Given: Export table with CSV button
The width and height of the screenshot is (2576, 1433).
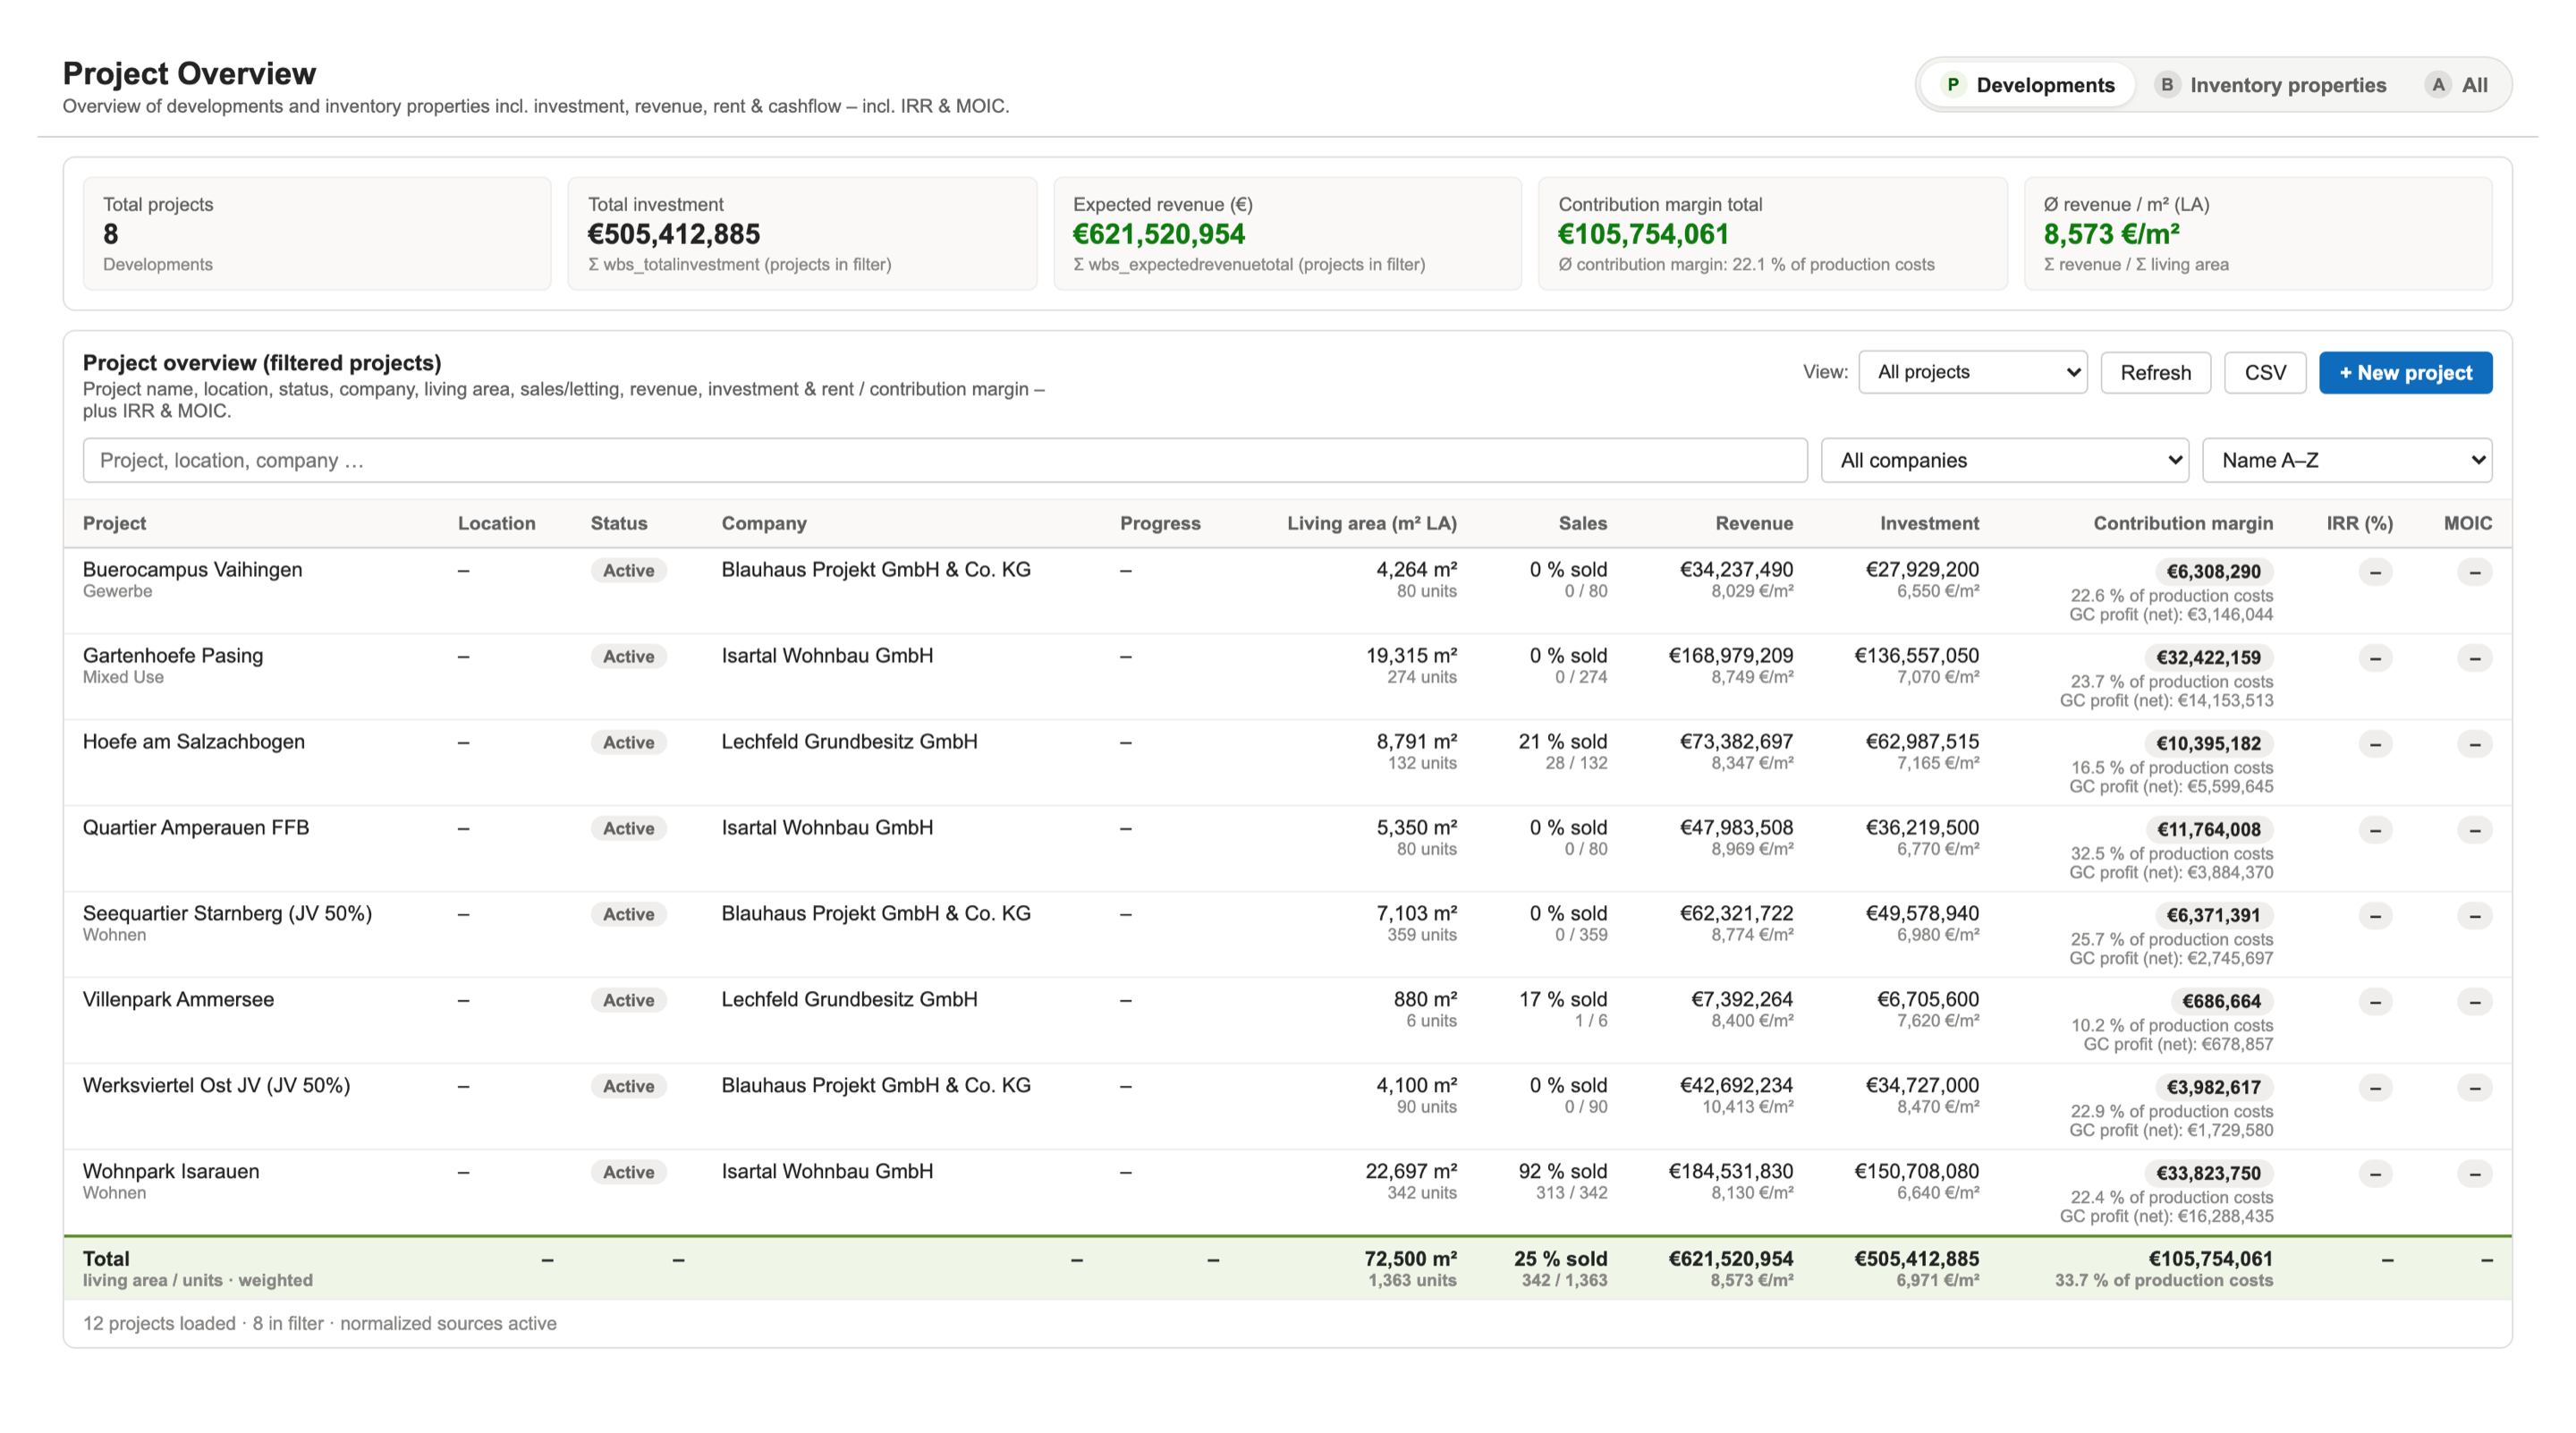Looking at the screenshot, I should coord(2265,372).
